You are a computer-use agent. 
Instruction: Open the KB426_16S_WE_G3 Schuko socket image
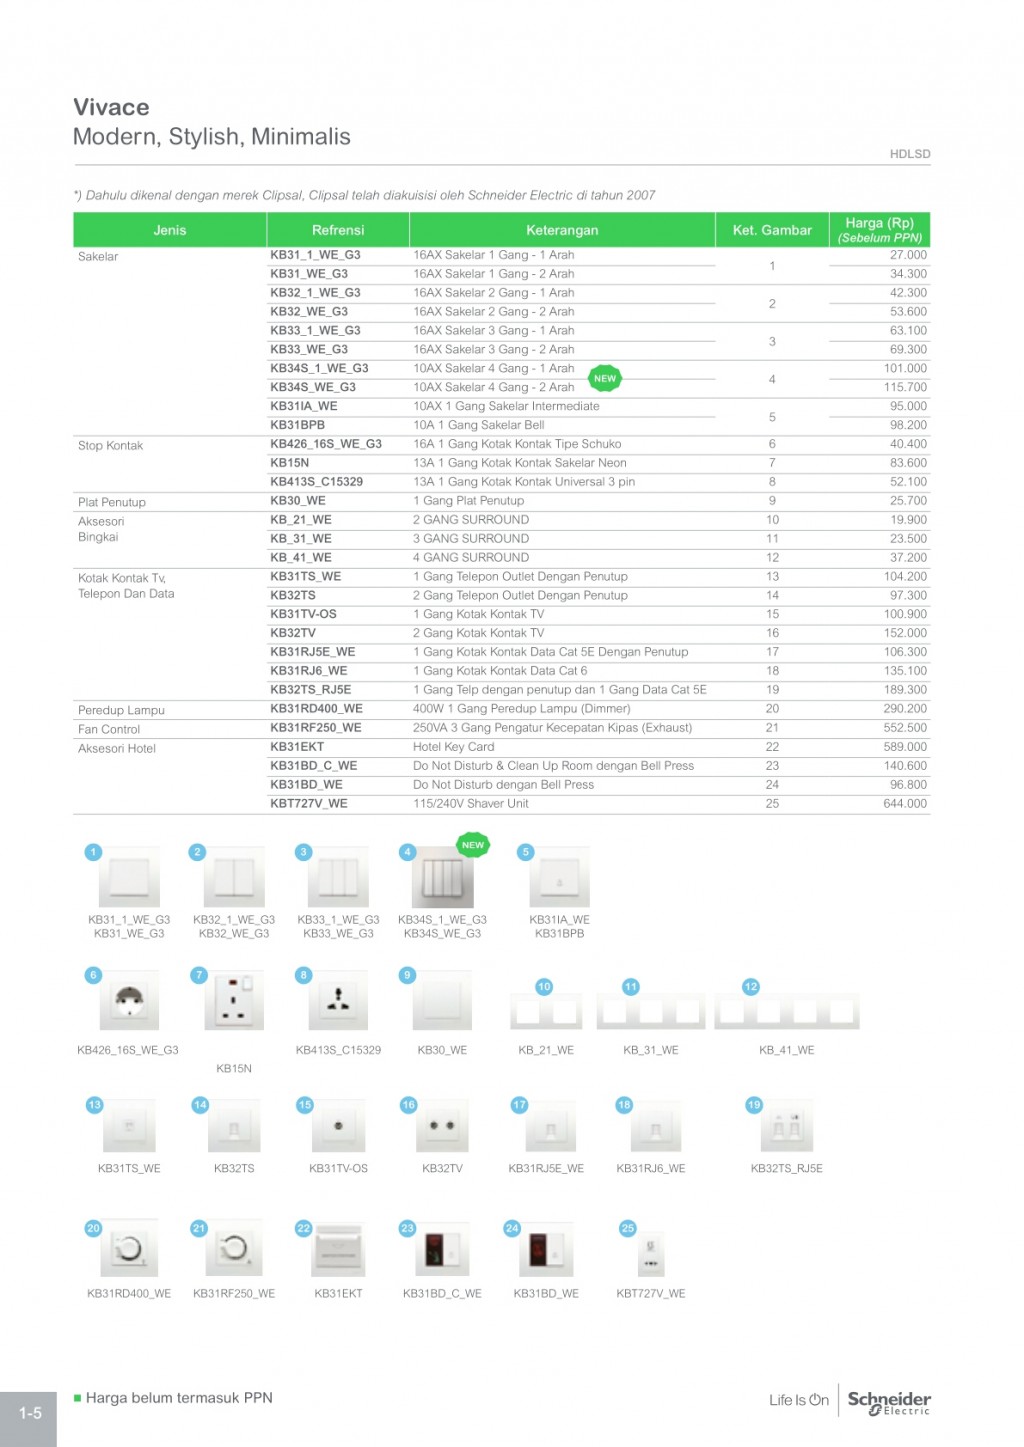(129, 1001)
